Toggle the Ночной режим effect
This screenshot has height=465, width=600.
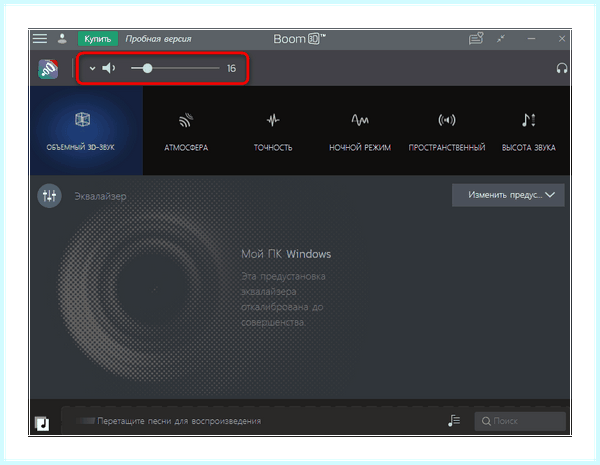pyautogui.click(x=360, y=132)
